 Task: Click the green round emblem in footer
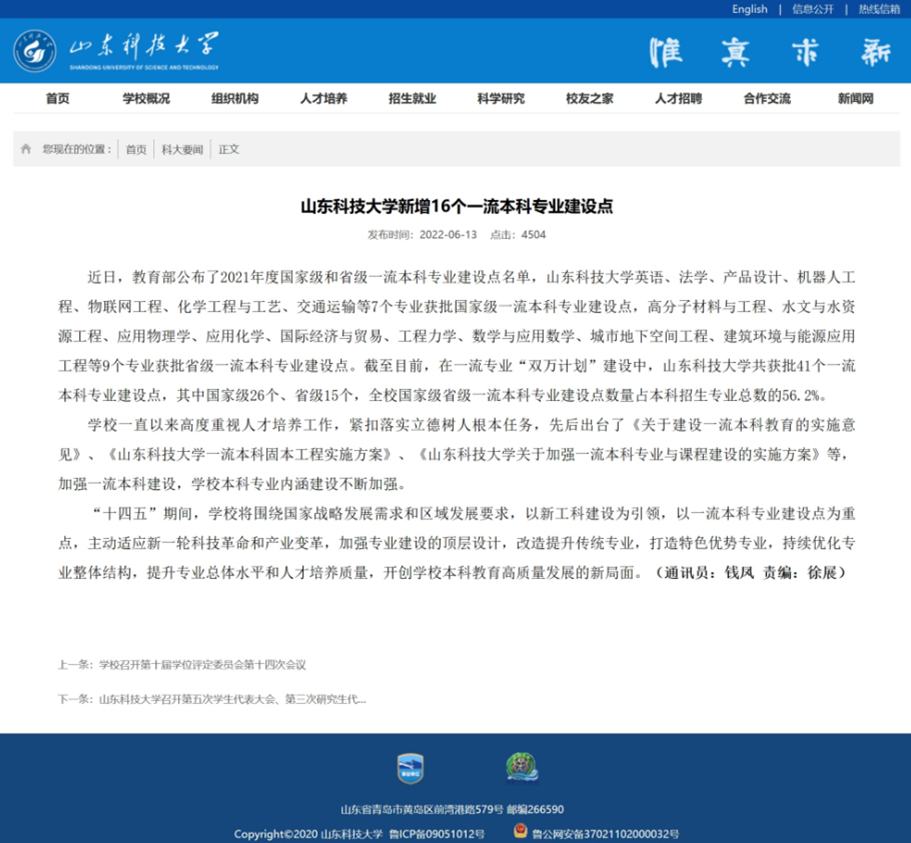(x=521, y=767)
